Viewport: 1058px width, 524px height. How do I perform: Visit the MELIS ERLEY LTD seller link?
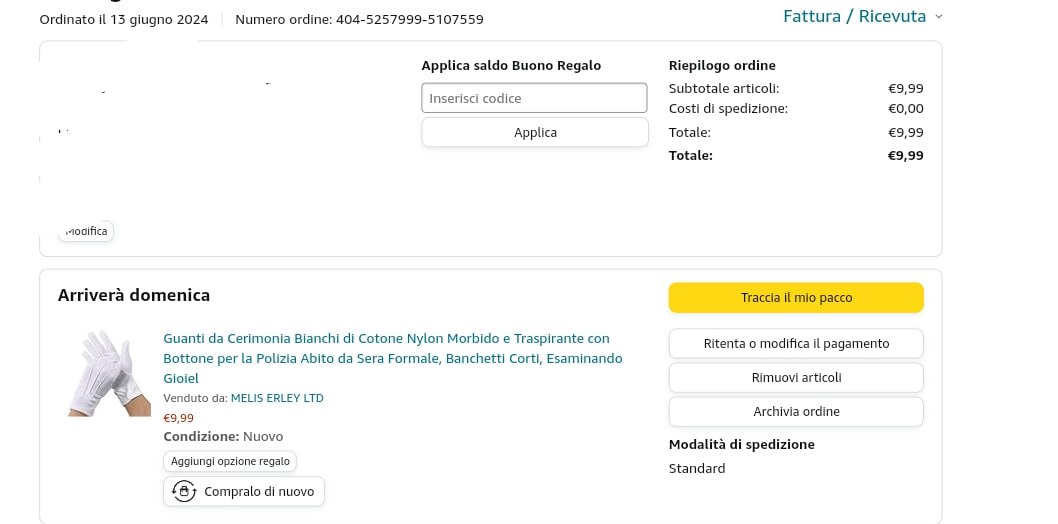277,398
